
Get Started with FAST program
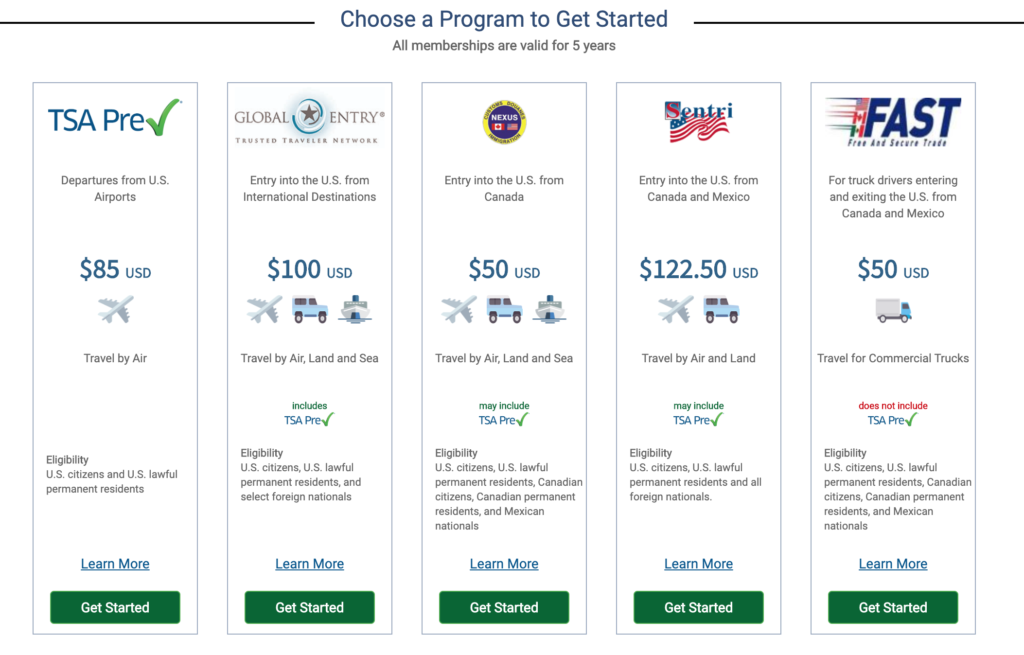[x=893, y=607]
